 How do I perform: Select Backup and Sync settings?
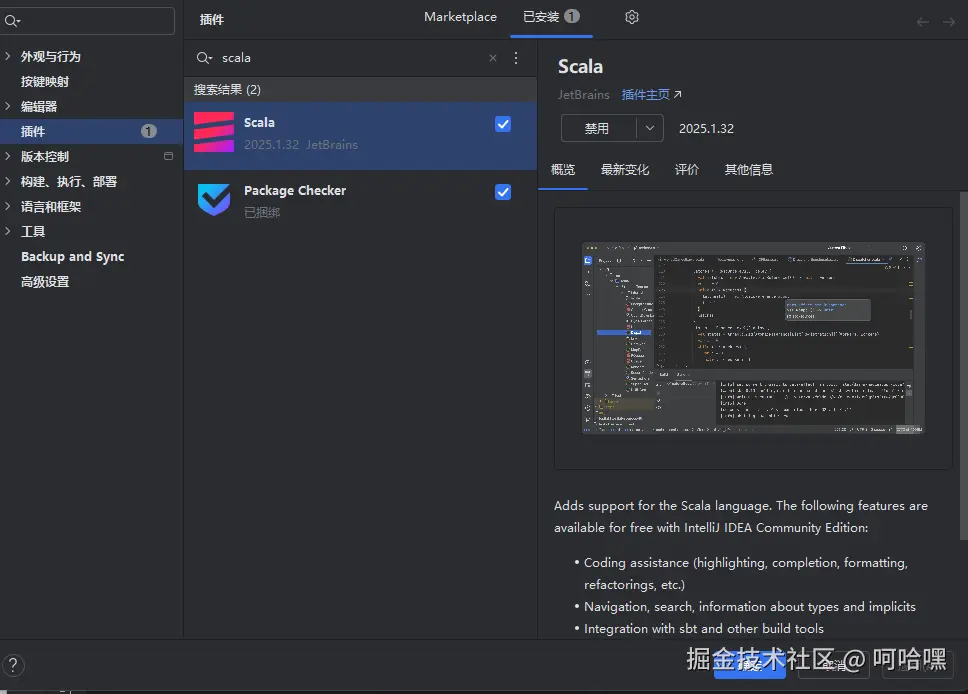coord(72,257)
